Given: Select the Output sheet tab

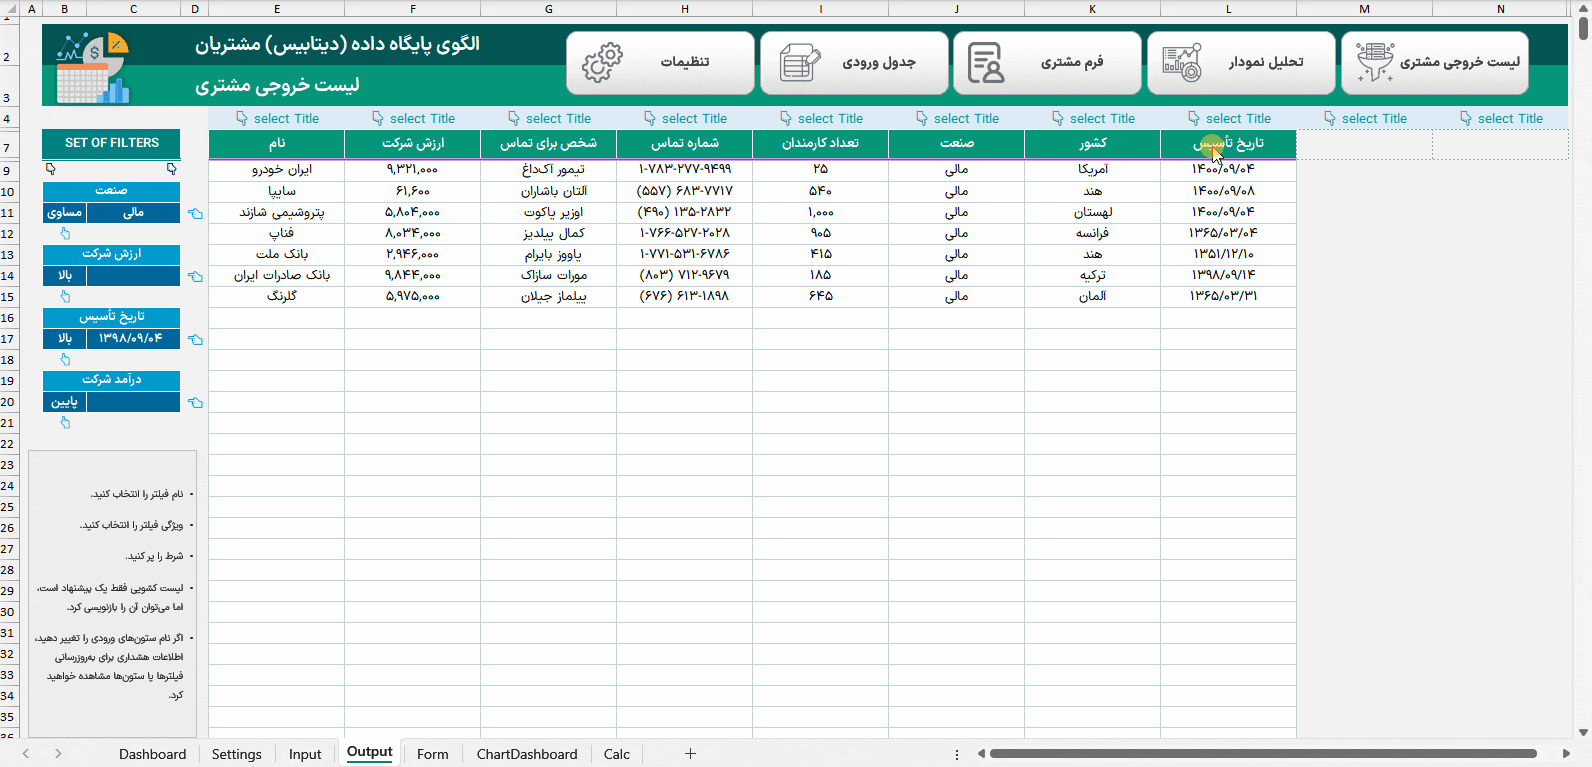Looking at the screenshot, I should (x=370, y=752).
